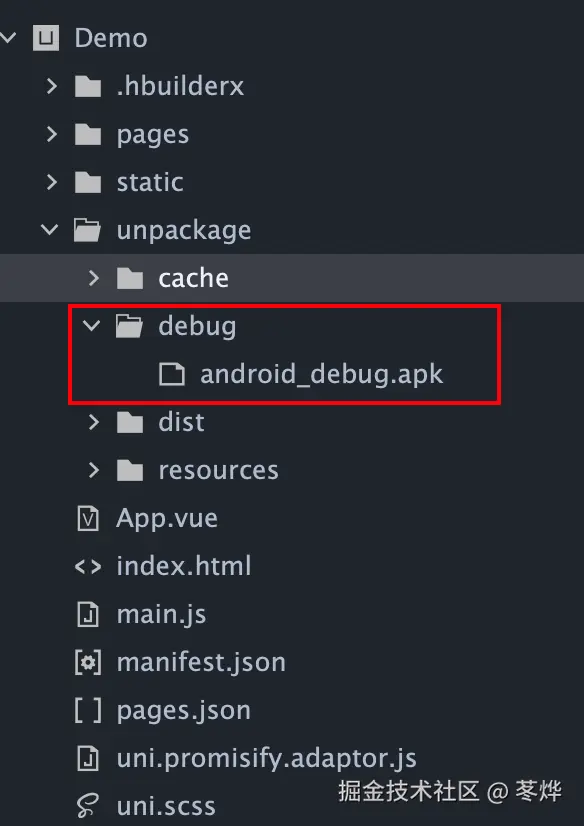Expand the dist folder arrow
The width and height of the screenshot is (584, 826).
point(94,422)
